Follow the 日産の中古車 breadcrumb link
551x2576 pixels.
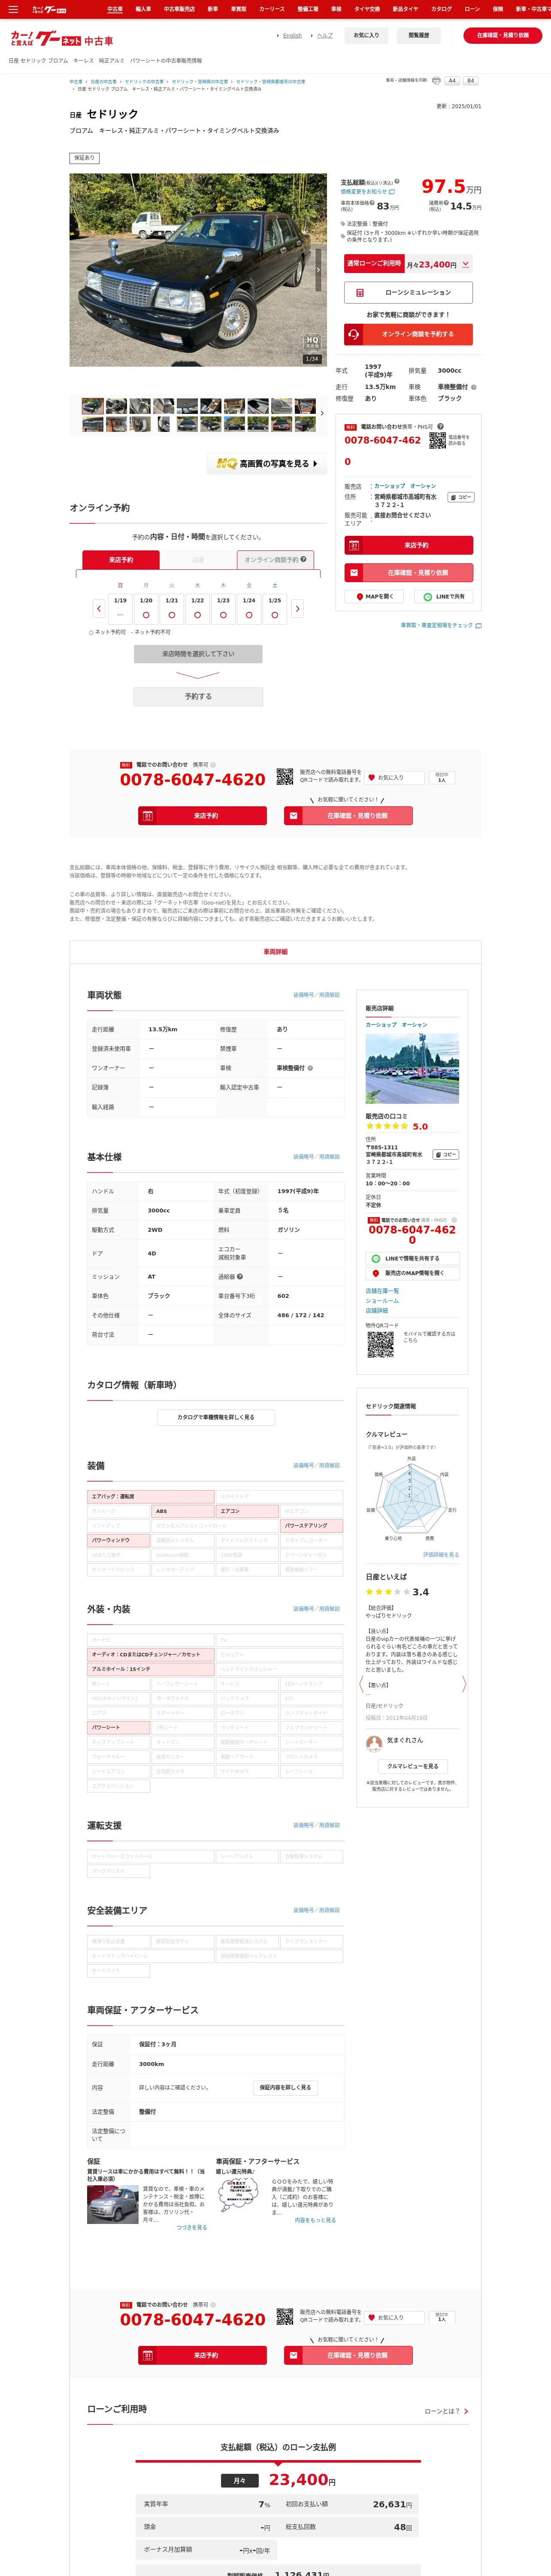[104, 82]
